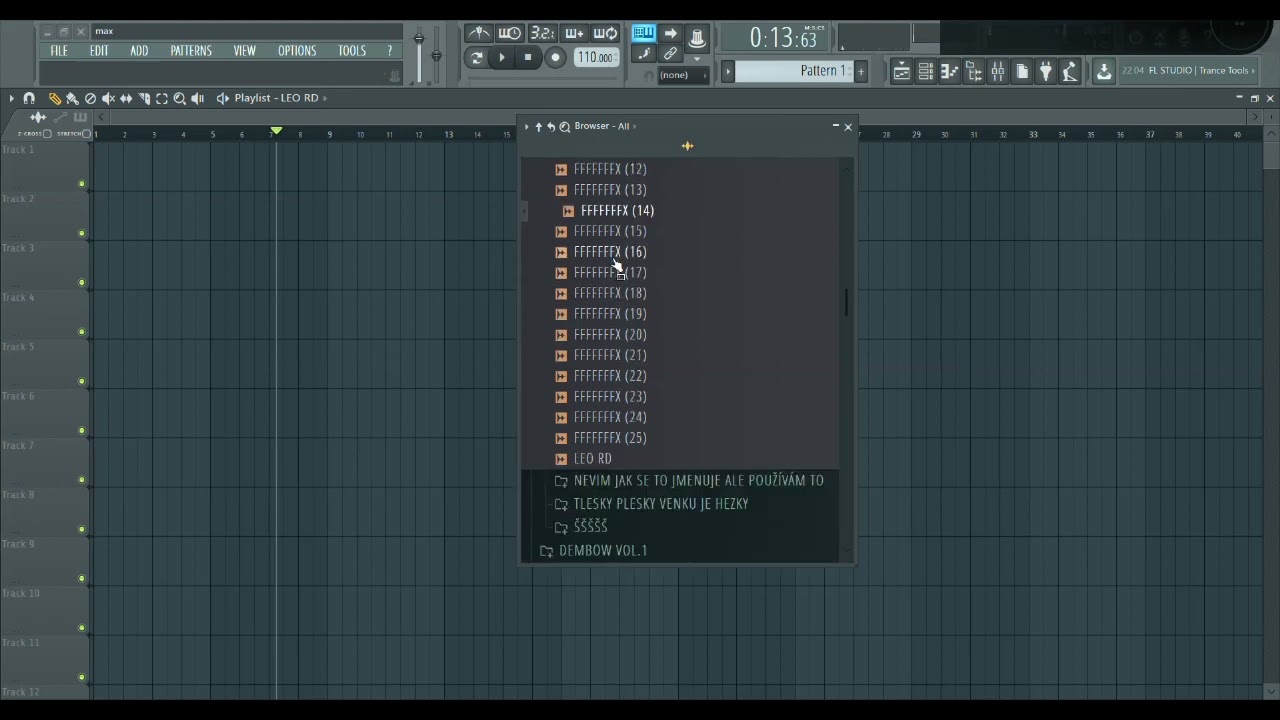Click the link chain icon in toolbar
This screenshot has width=1280, height=720.
pyautogui.click(x=670, y=54)
